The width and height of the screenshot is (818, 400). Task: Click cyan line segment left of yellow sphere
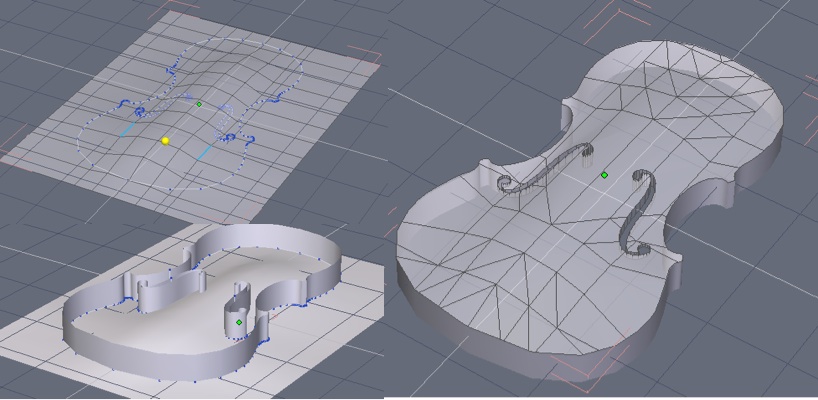point(128,129)
